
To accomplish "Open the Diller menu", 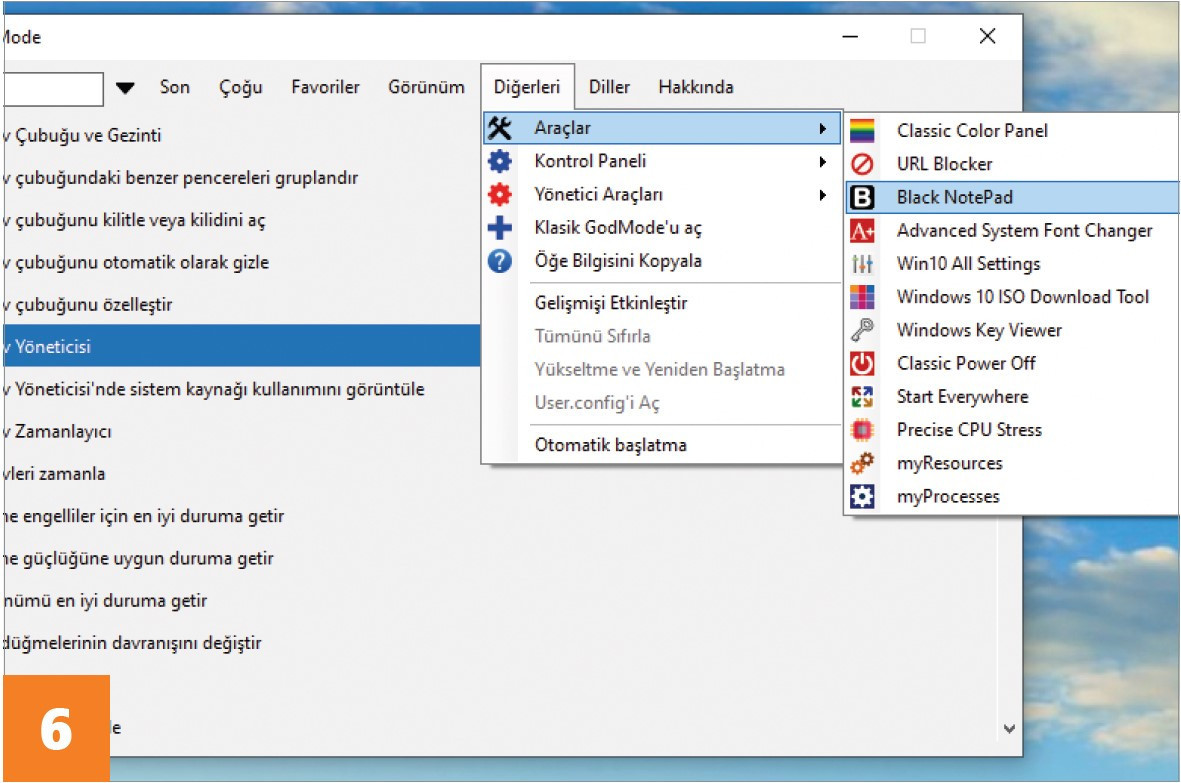I will [609, 87].
